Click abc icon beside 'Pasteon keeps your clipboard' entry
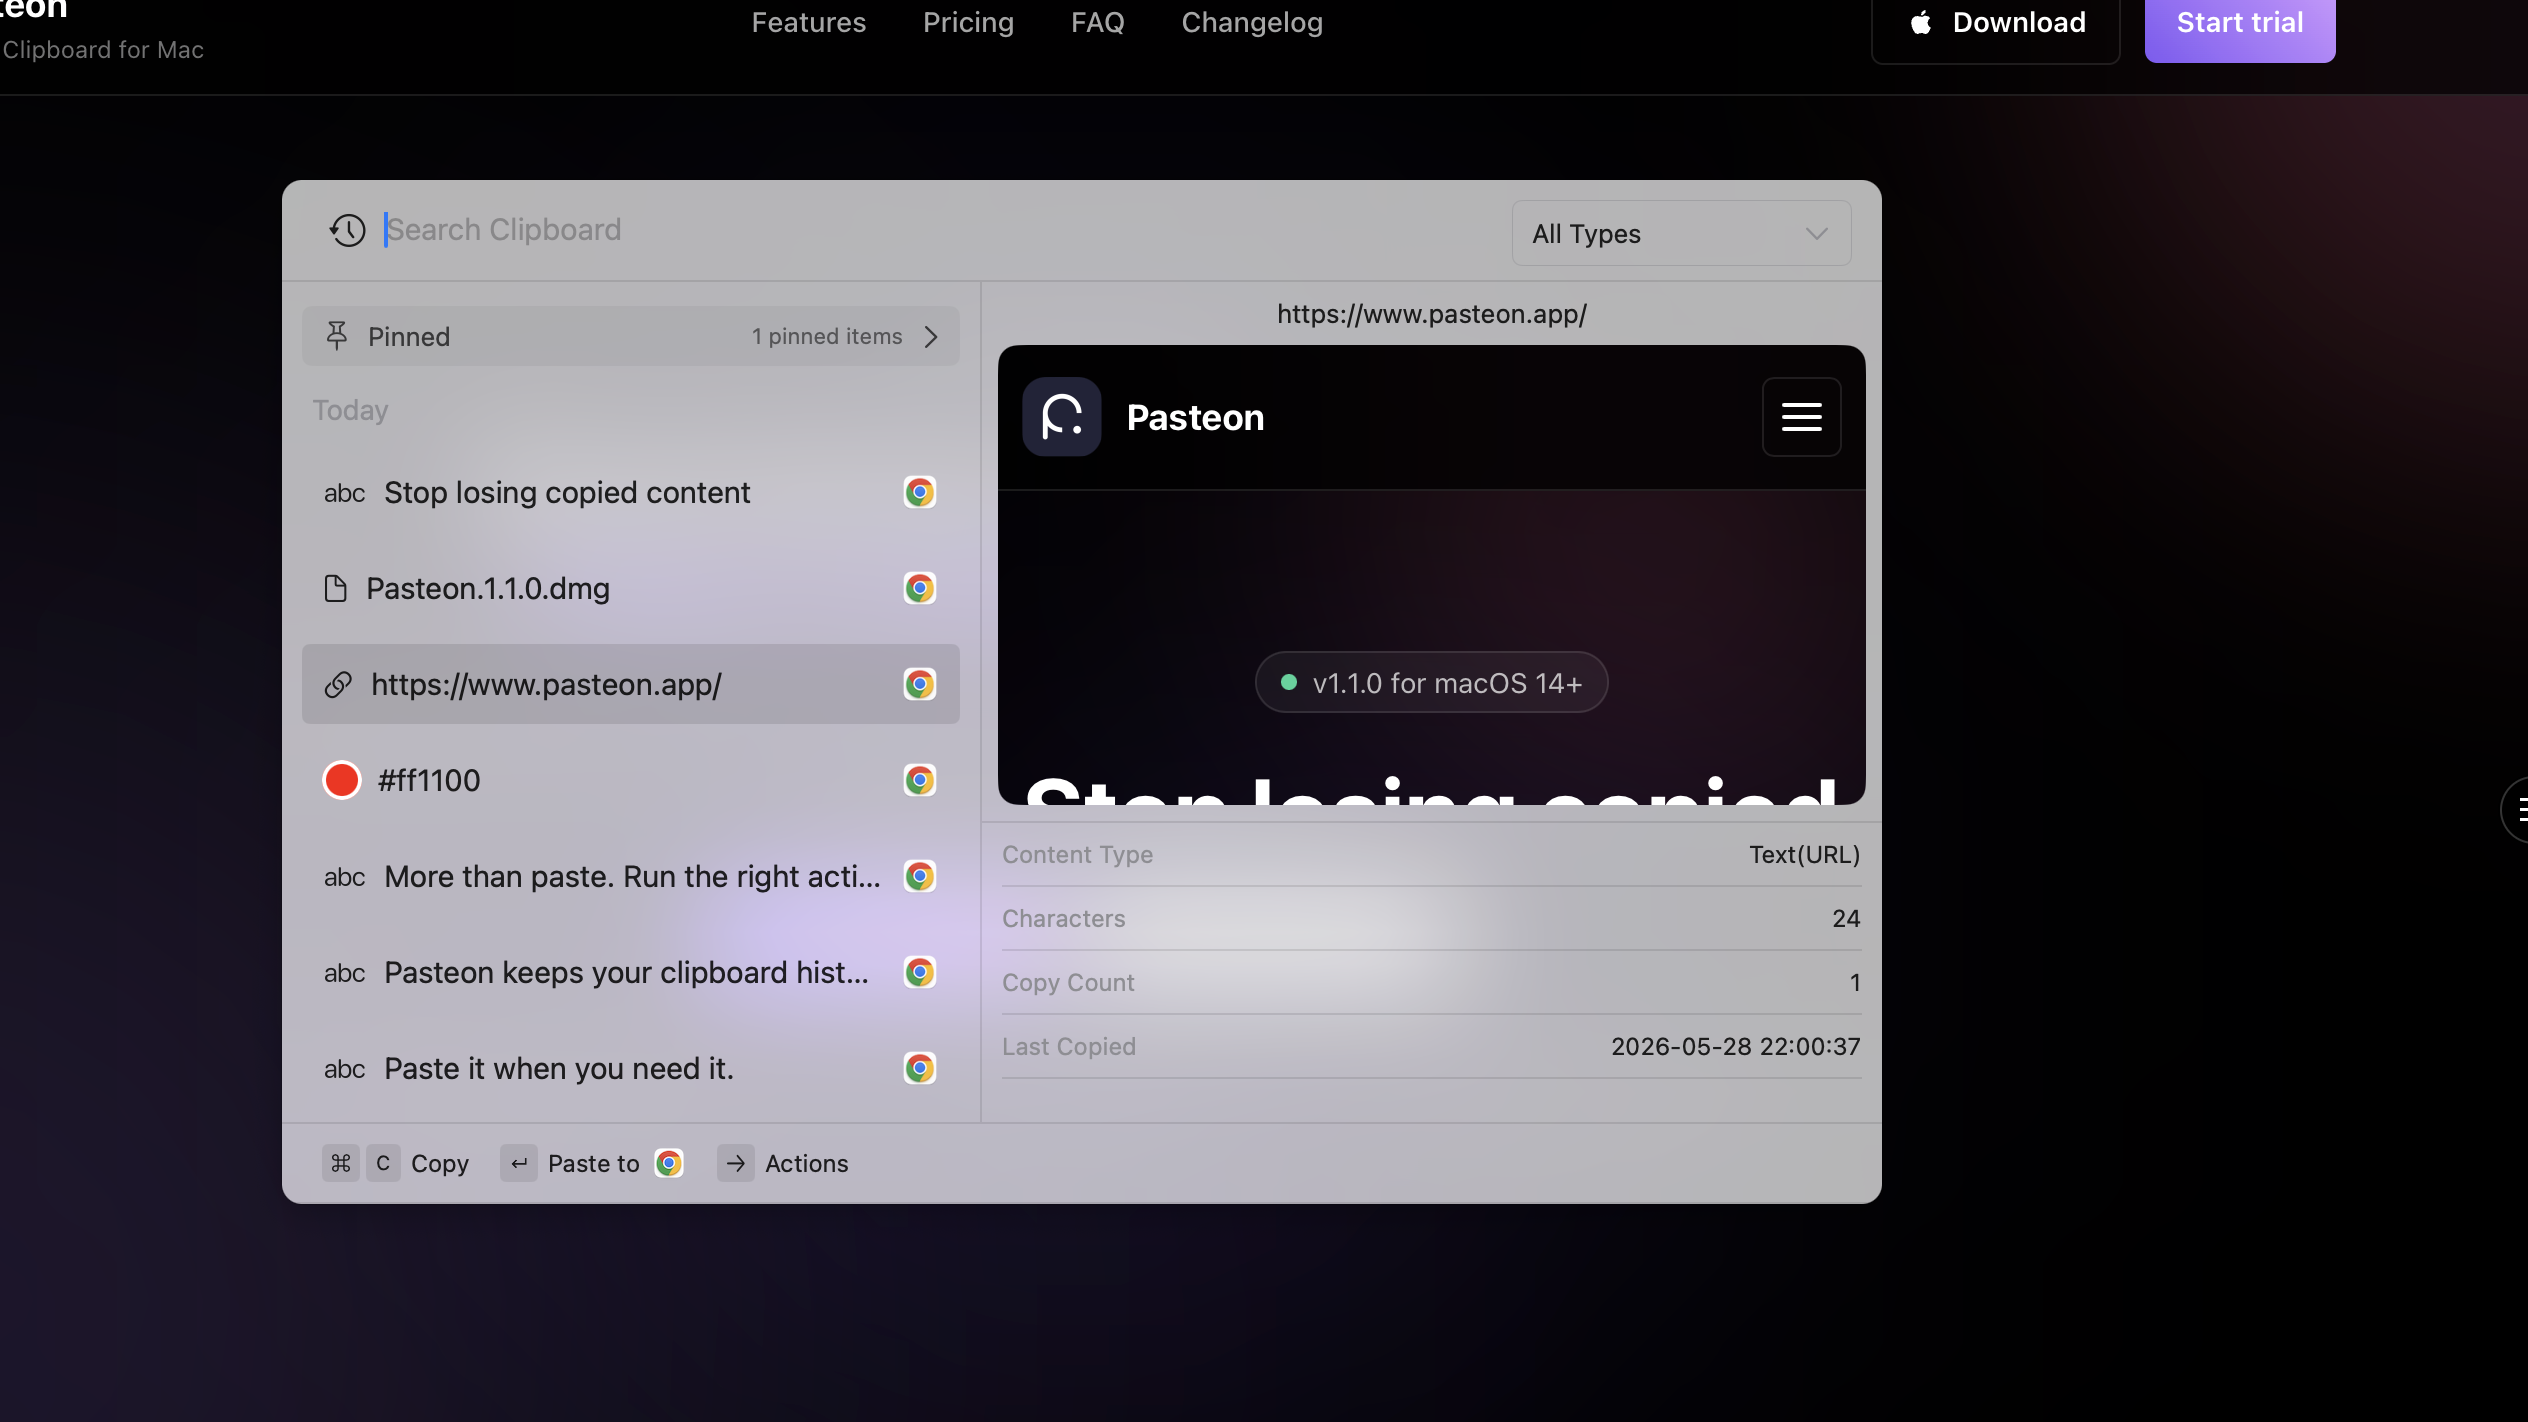Viewport: 2528px width, 1422px height. [x=344, y=973]
